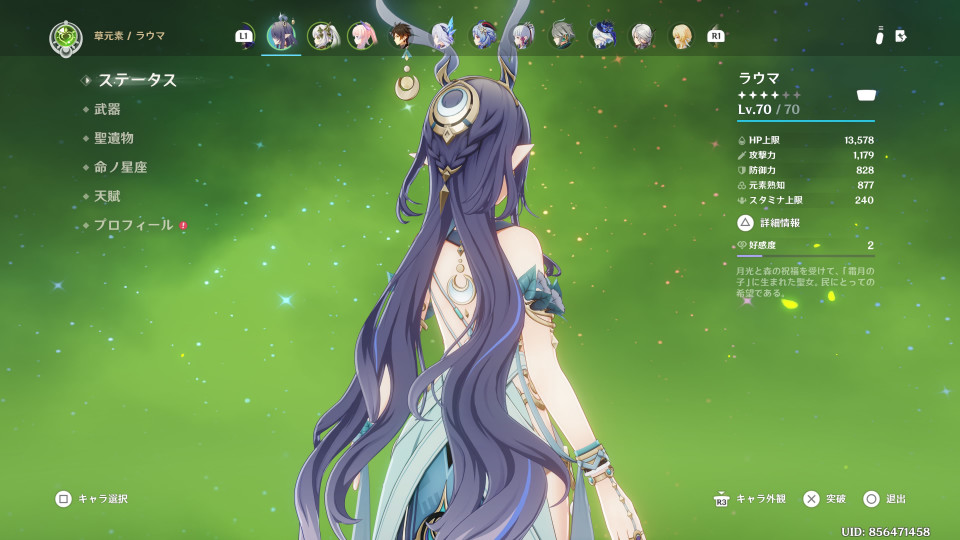Click the 好感度 heart icon
Image resolution: width=960 pixels, height=540 pixels.
pos(741,246)
